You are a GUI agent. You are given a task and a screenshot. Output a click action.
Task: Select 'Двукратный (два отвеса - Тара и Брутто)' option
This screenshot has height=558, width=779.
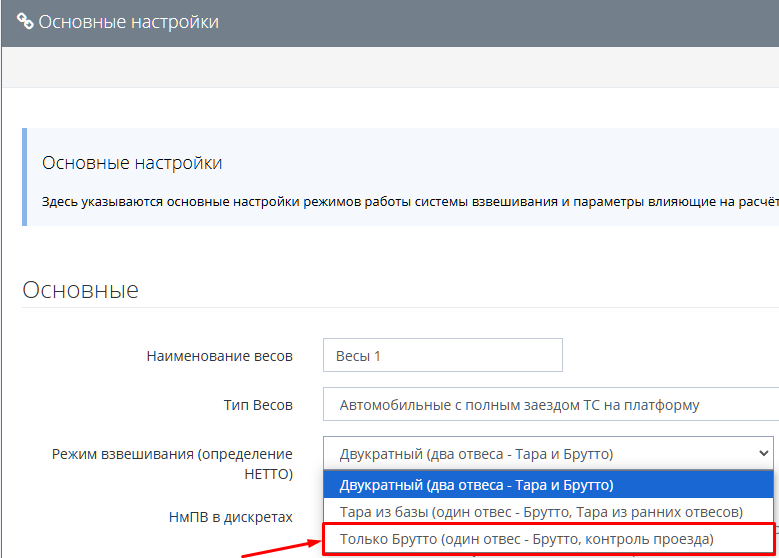tap(476, 485)
